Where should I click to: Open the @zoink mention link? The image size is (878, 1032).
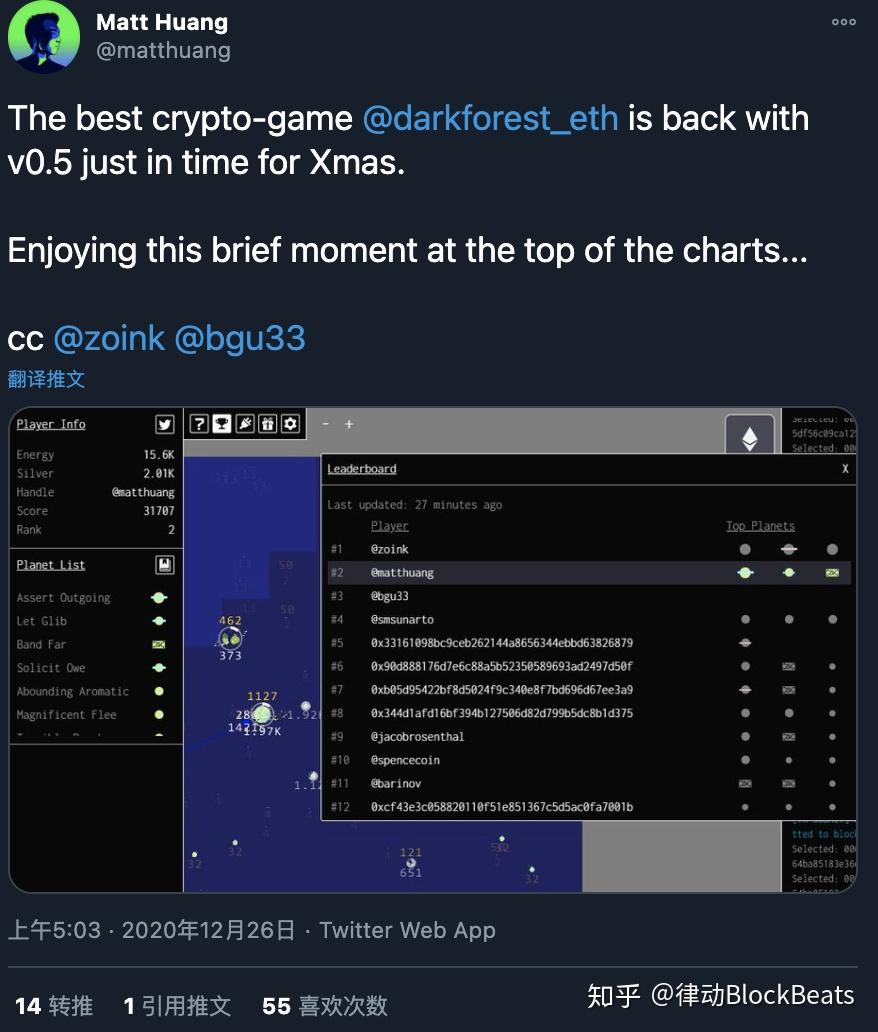tap(109, 338)
